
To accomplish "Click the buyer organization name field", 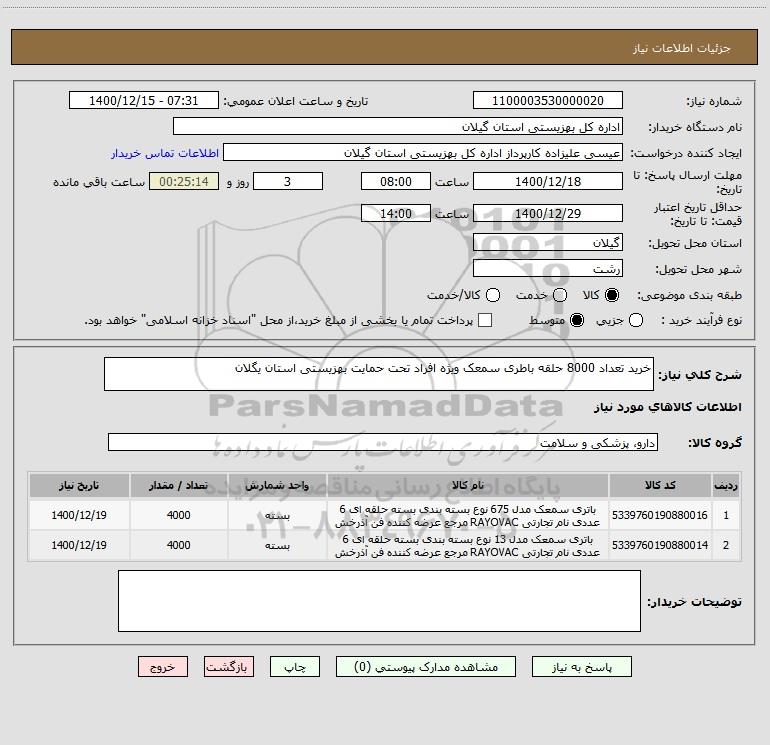I will (398, 126).
